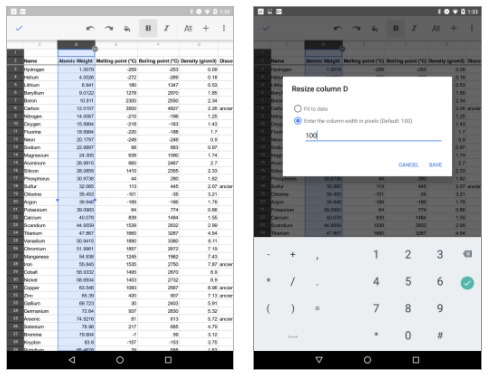The image size is (489, 376).
Task: Tap the 6 key on the keyboard
Action: tap(440, 281)
